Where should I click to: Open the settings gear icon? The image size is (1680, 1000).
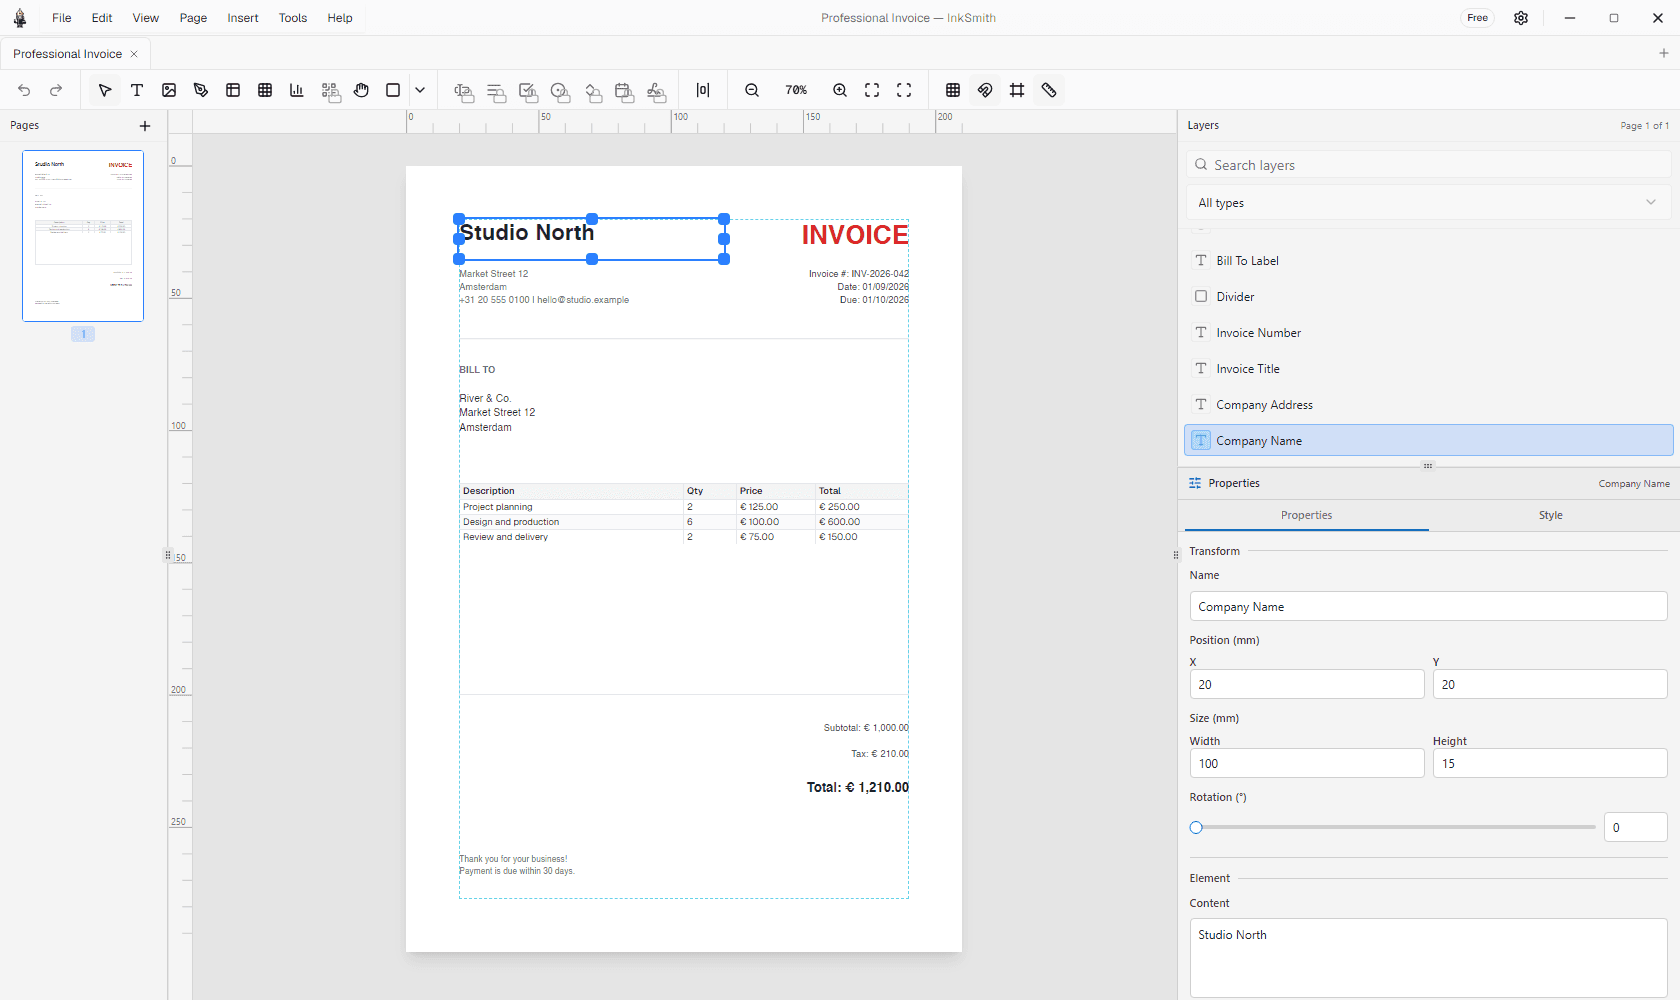pyautogui.click(x=1521, y=18)
